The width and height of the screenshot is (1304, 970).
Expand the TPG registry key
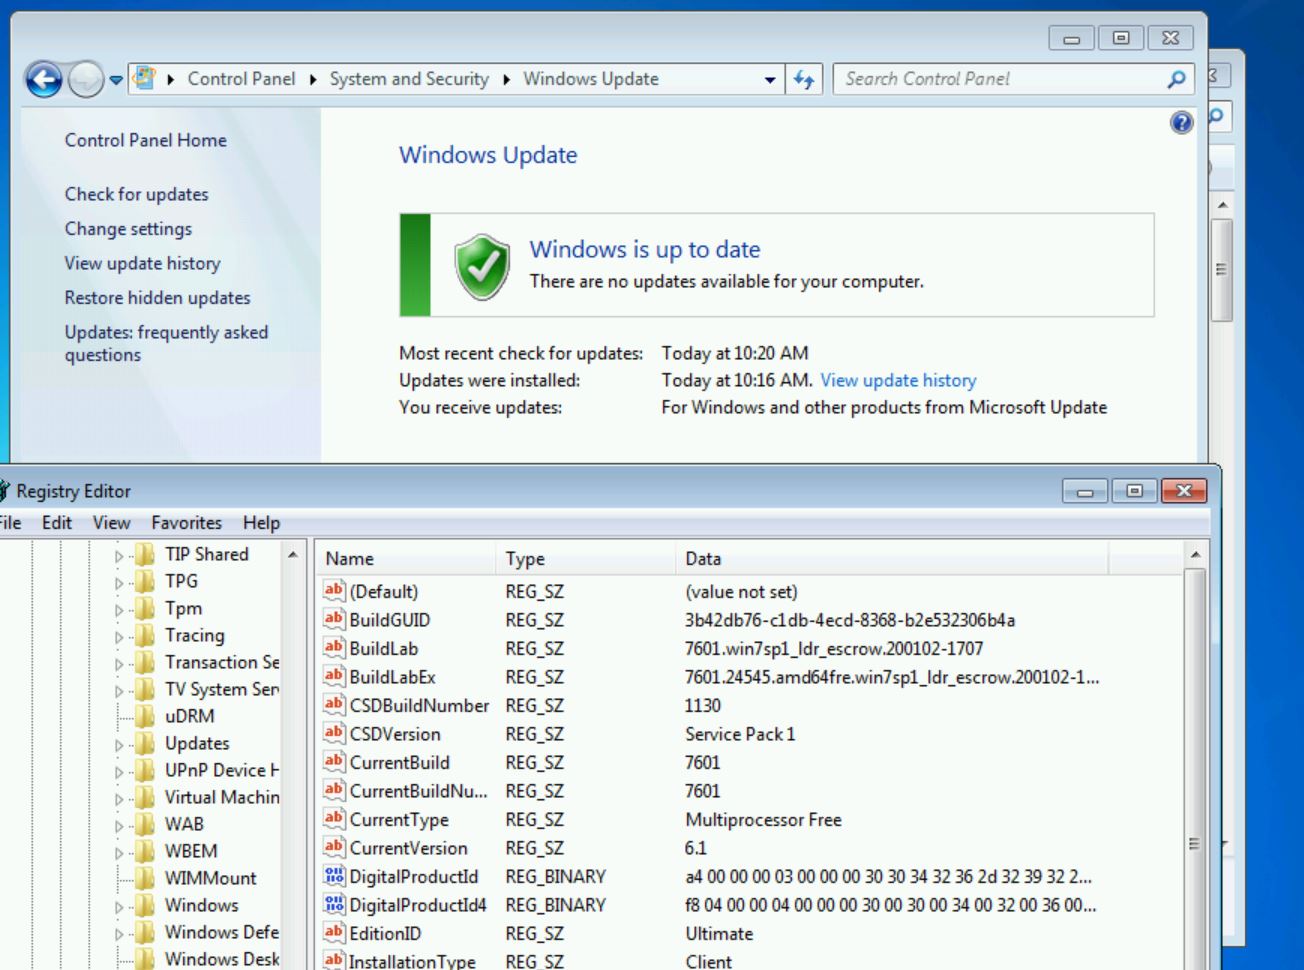coord(119,582)
